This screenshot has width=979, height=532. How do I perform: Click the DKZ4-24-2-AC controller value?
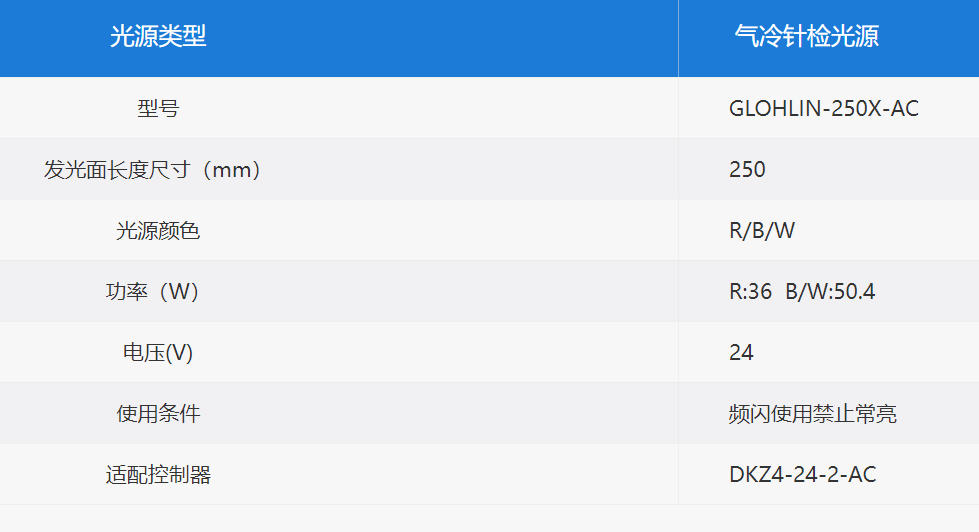tap(802, 475)
